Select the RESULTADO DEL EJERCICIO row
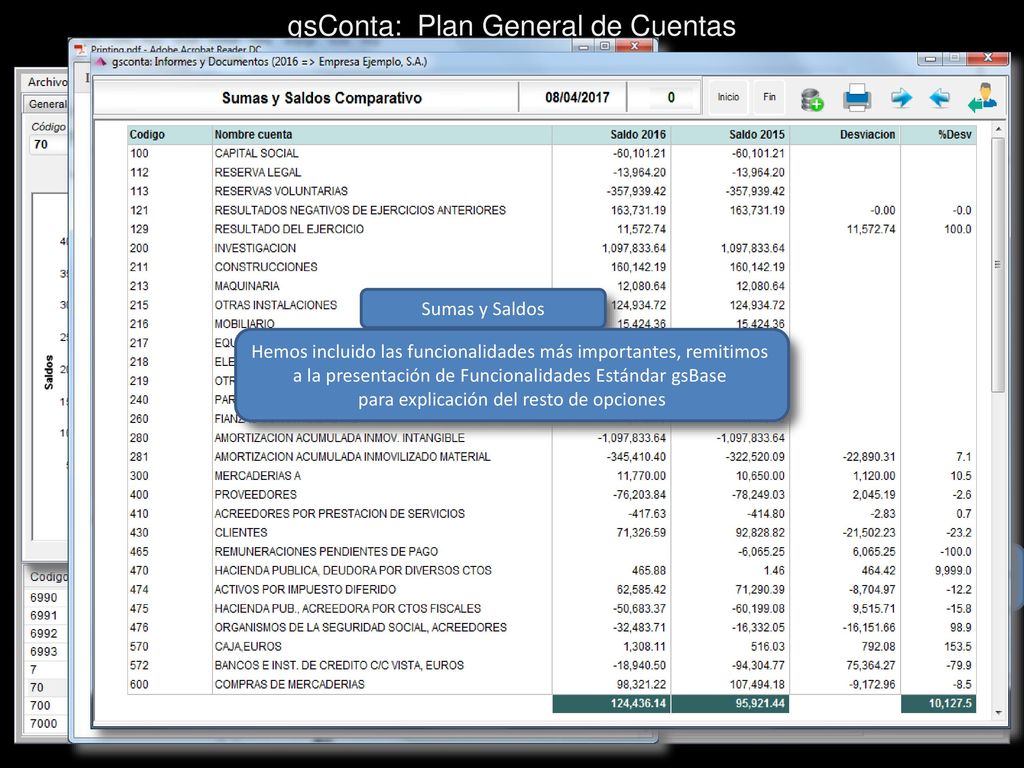 552,229
